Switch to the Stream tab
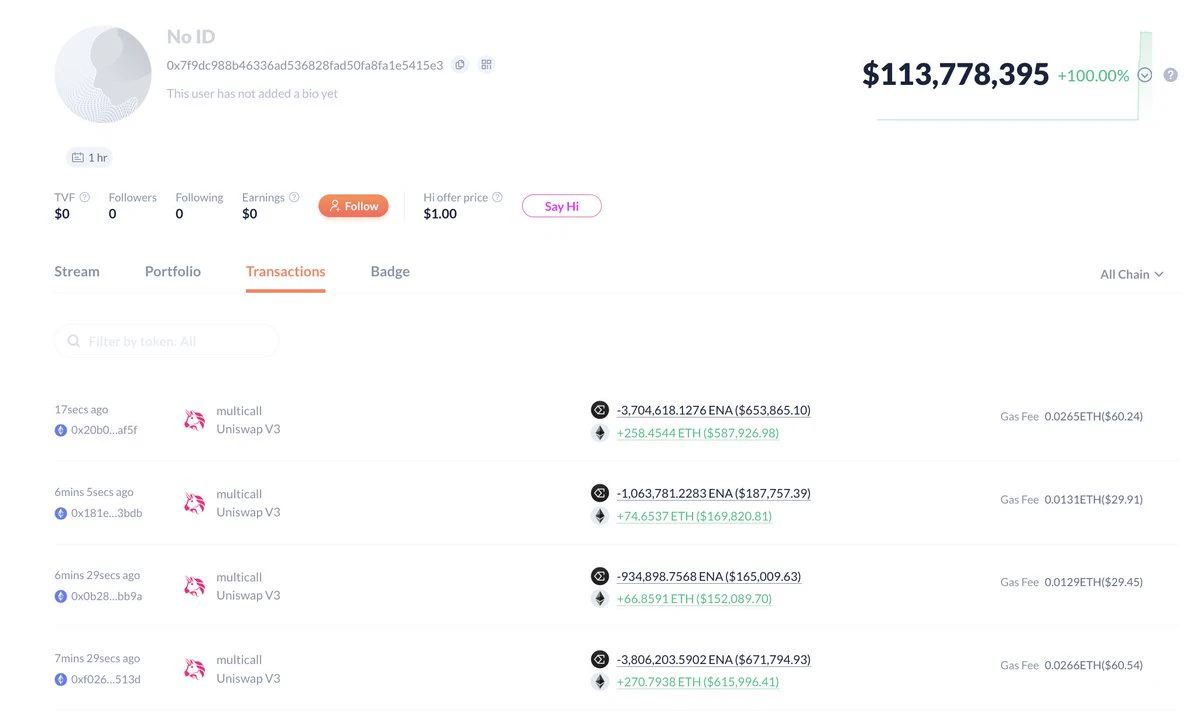 coord(77,272)
